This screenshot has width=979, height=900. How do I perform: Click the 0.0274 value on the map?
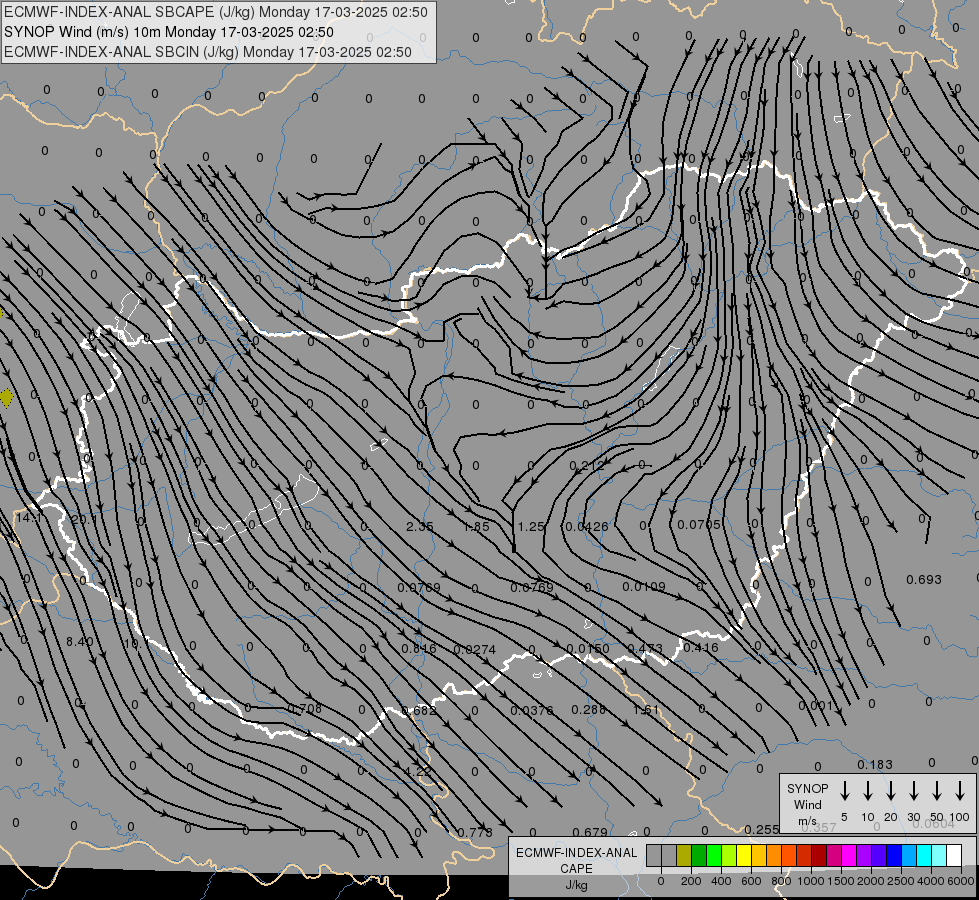tap(475, 650)
